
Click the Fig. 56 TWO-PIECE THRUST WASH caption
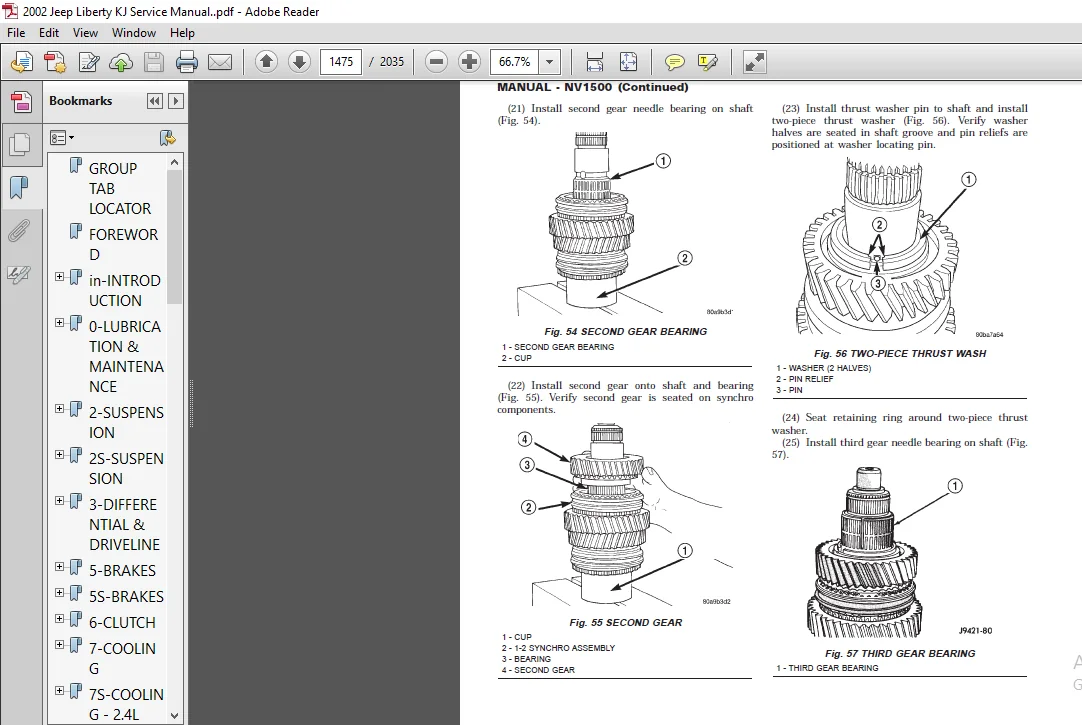point(900,353)
